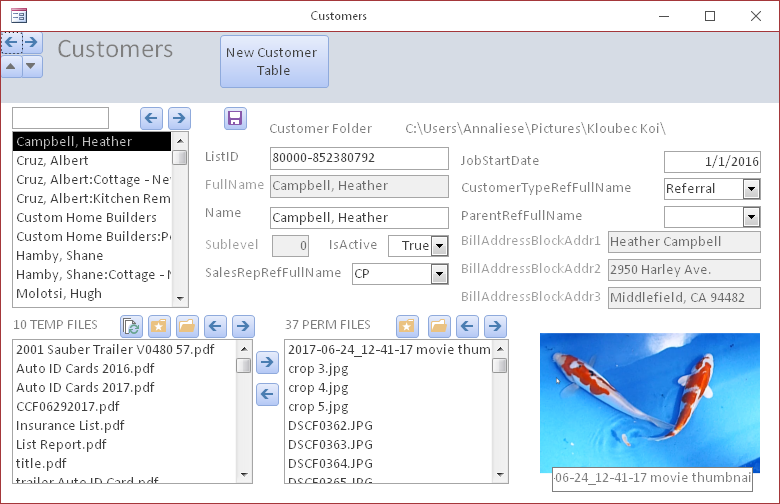This screenshot has width=780, height=504.
Task: Click the open folder icon in Temp Files
Action: (x=187, y=326)
